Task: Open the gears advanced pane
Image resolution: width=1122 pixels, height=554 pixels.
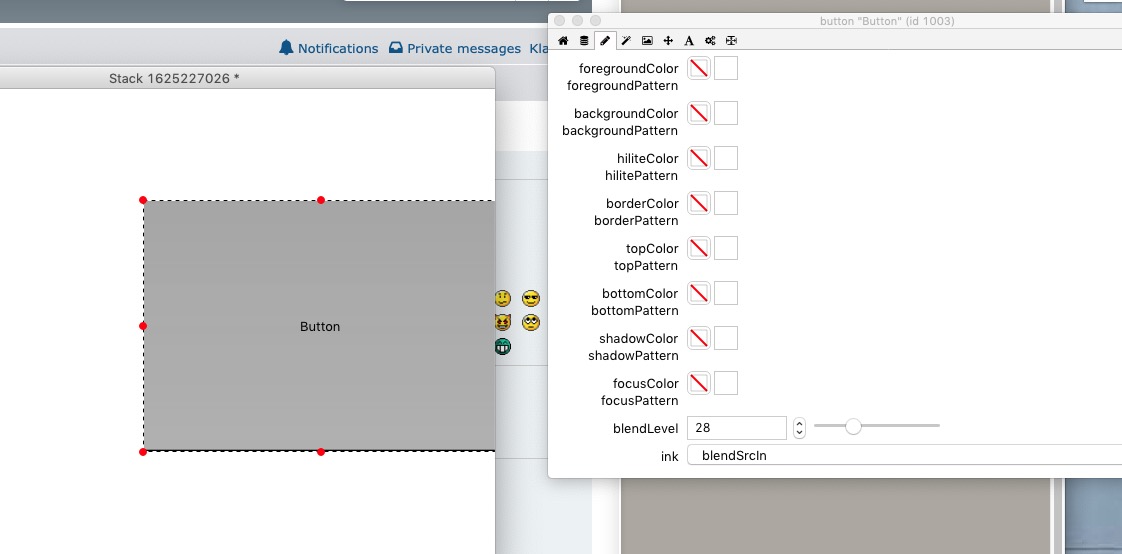Action: (710, 41)
